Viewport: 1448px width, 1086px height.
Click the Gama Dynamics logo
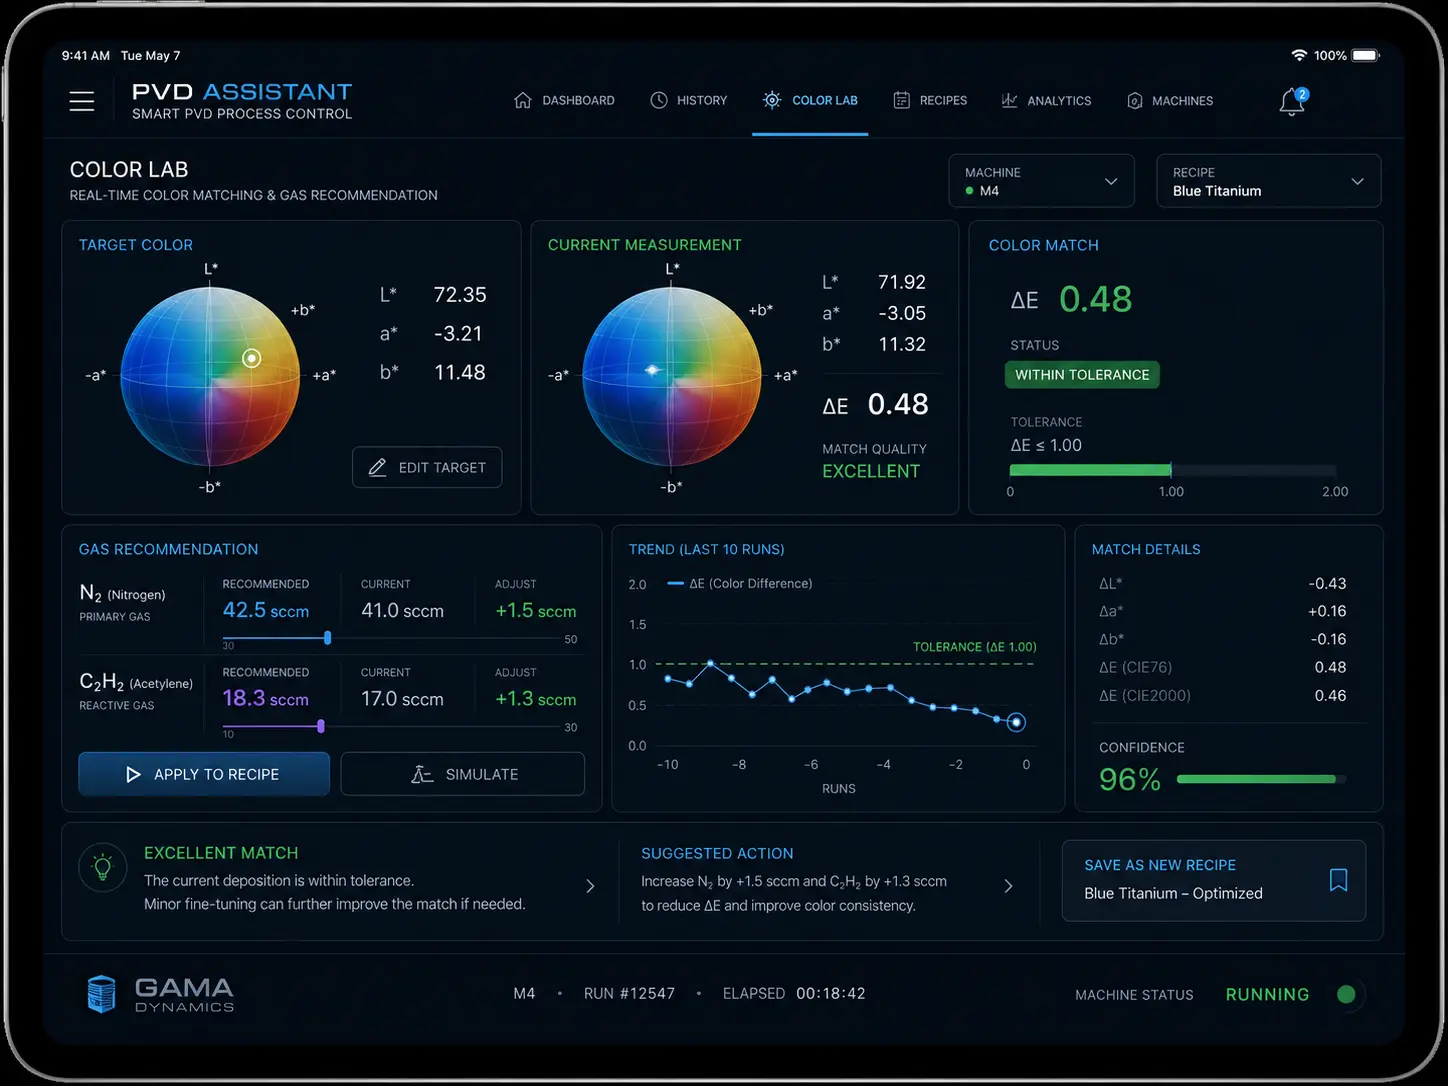coord(161,994)
